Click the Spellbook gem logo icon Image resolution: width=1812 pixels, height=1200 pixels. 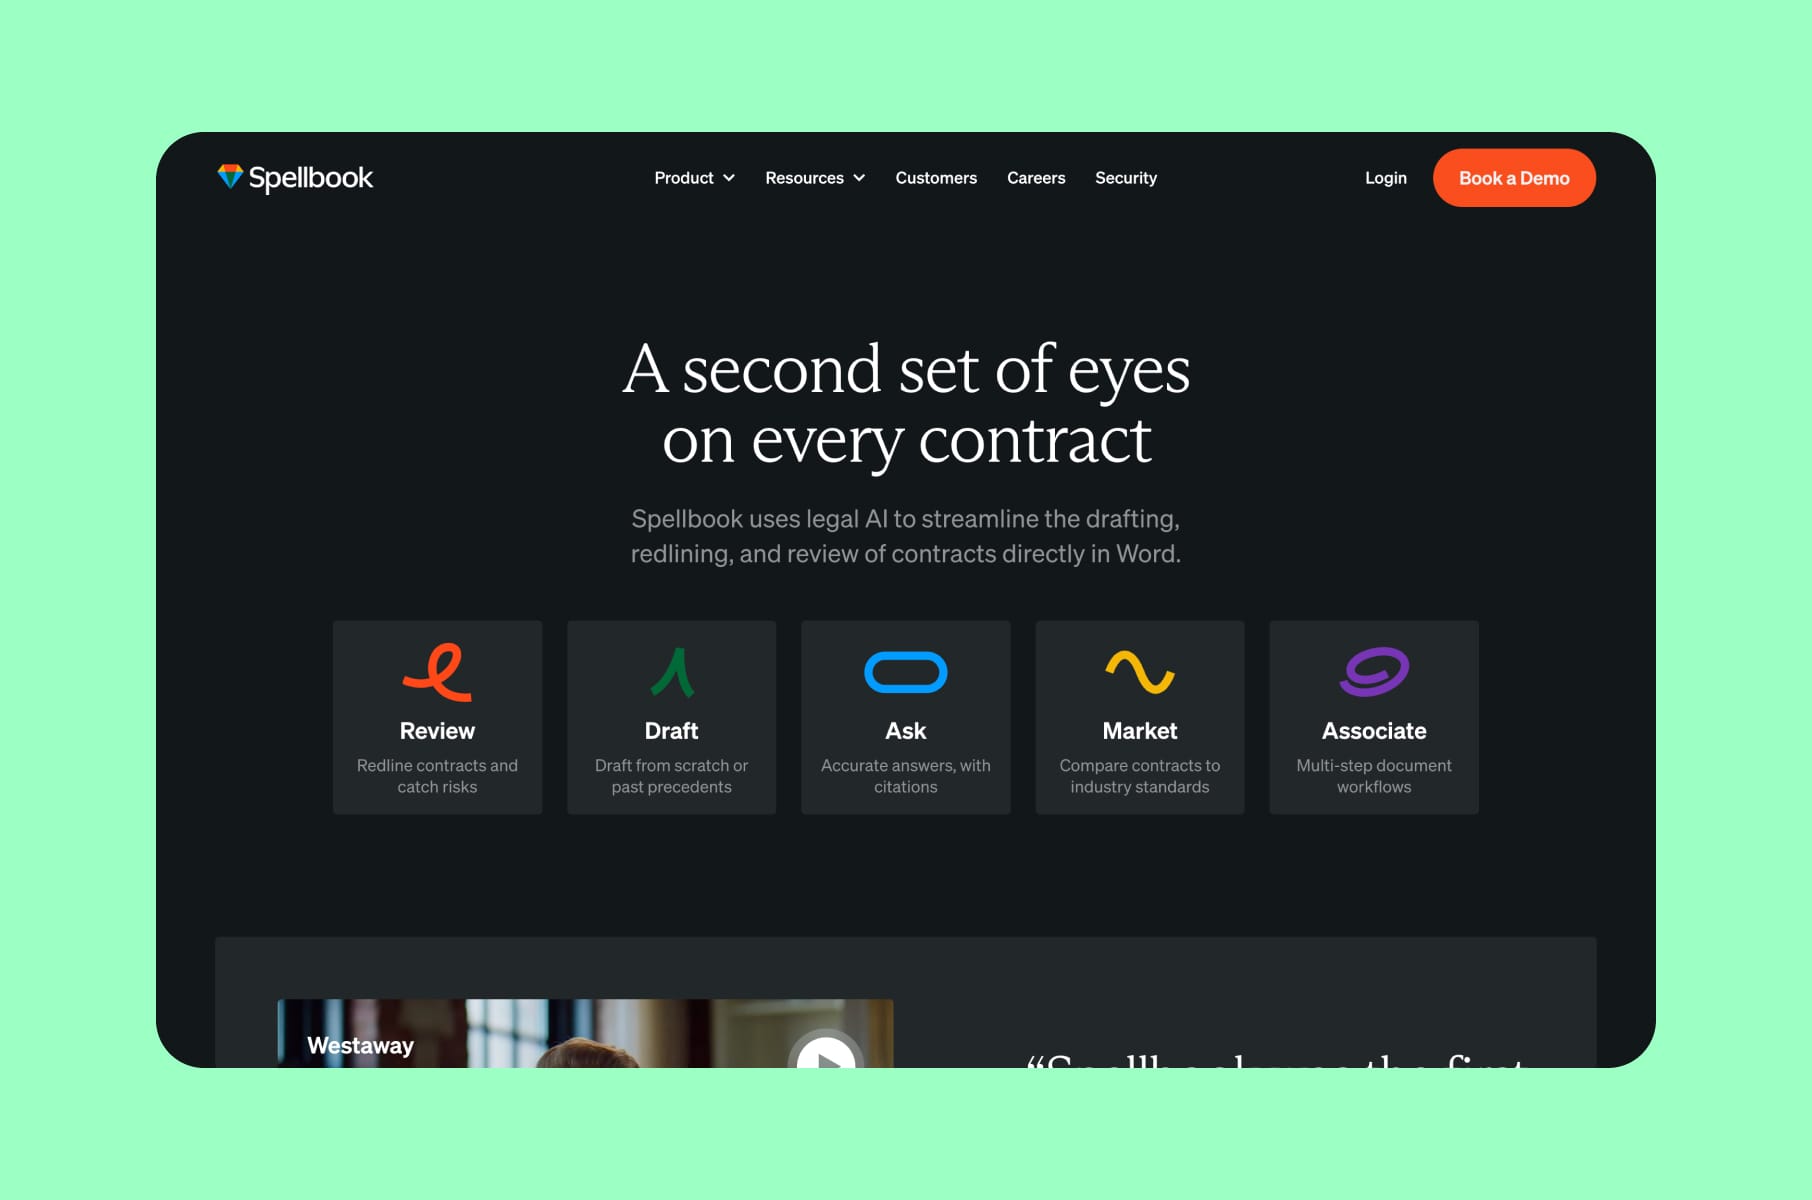pyautogui.click(x=230, y=177)
